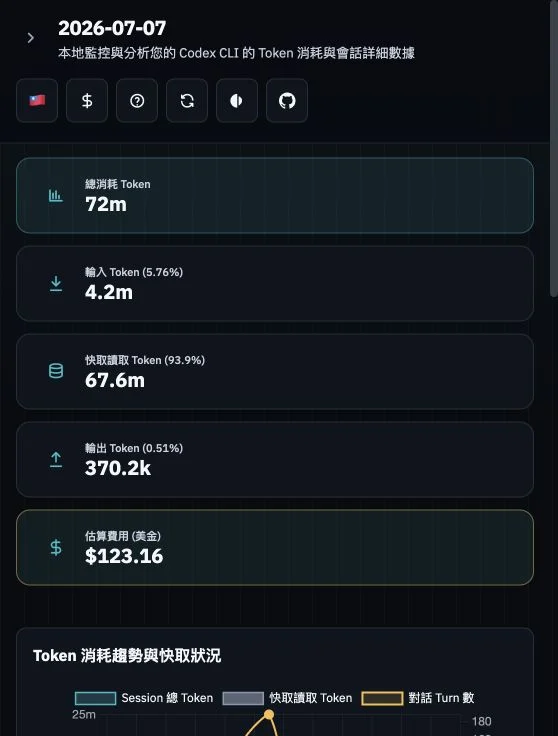Expand the sidebar chevron beside the date
Screen dimensions: 558x736
coord(31,38)
